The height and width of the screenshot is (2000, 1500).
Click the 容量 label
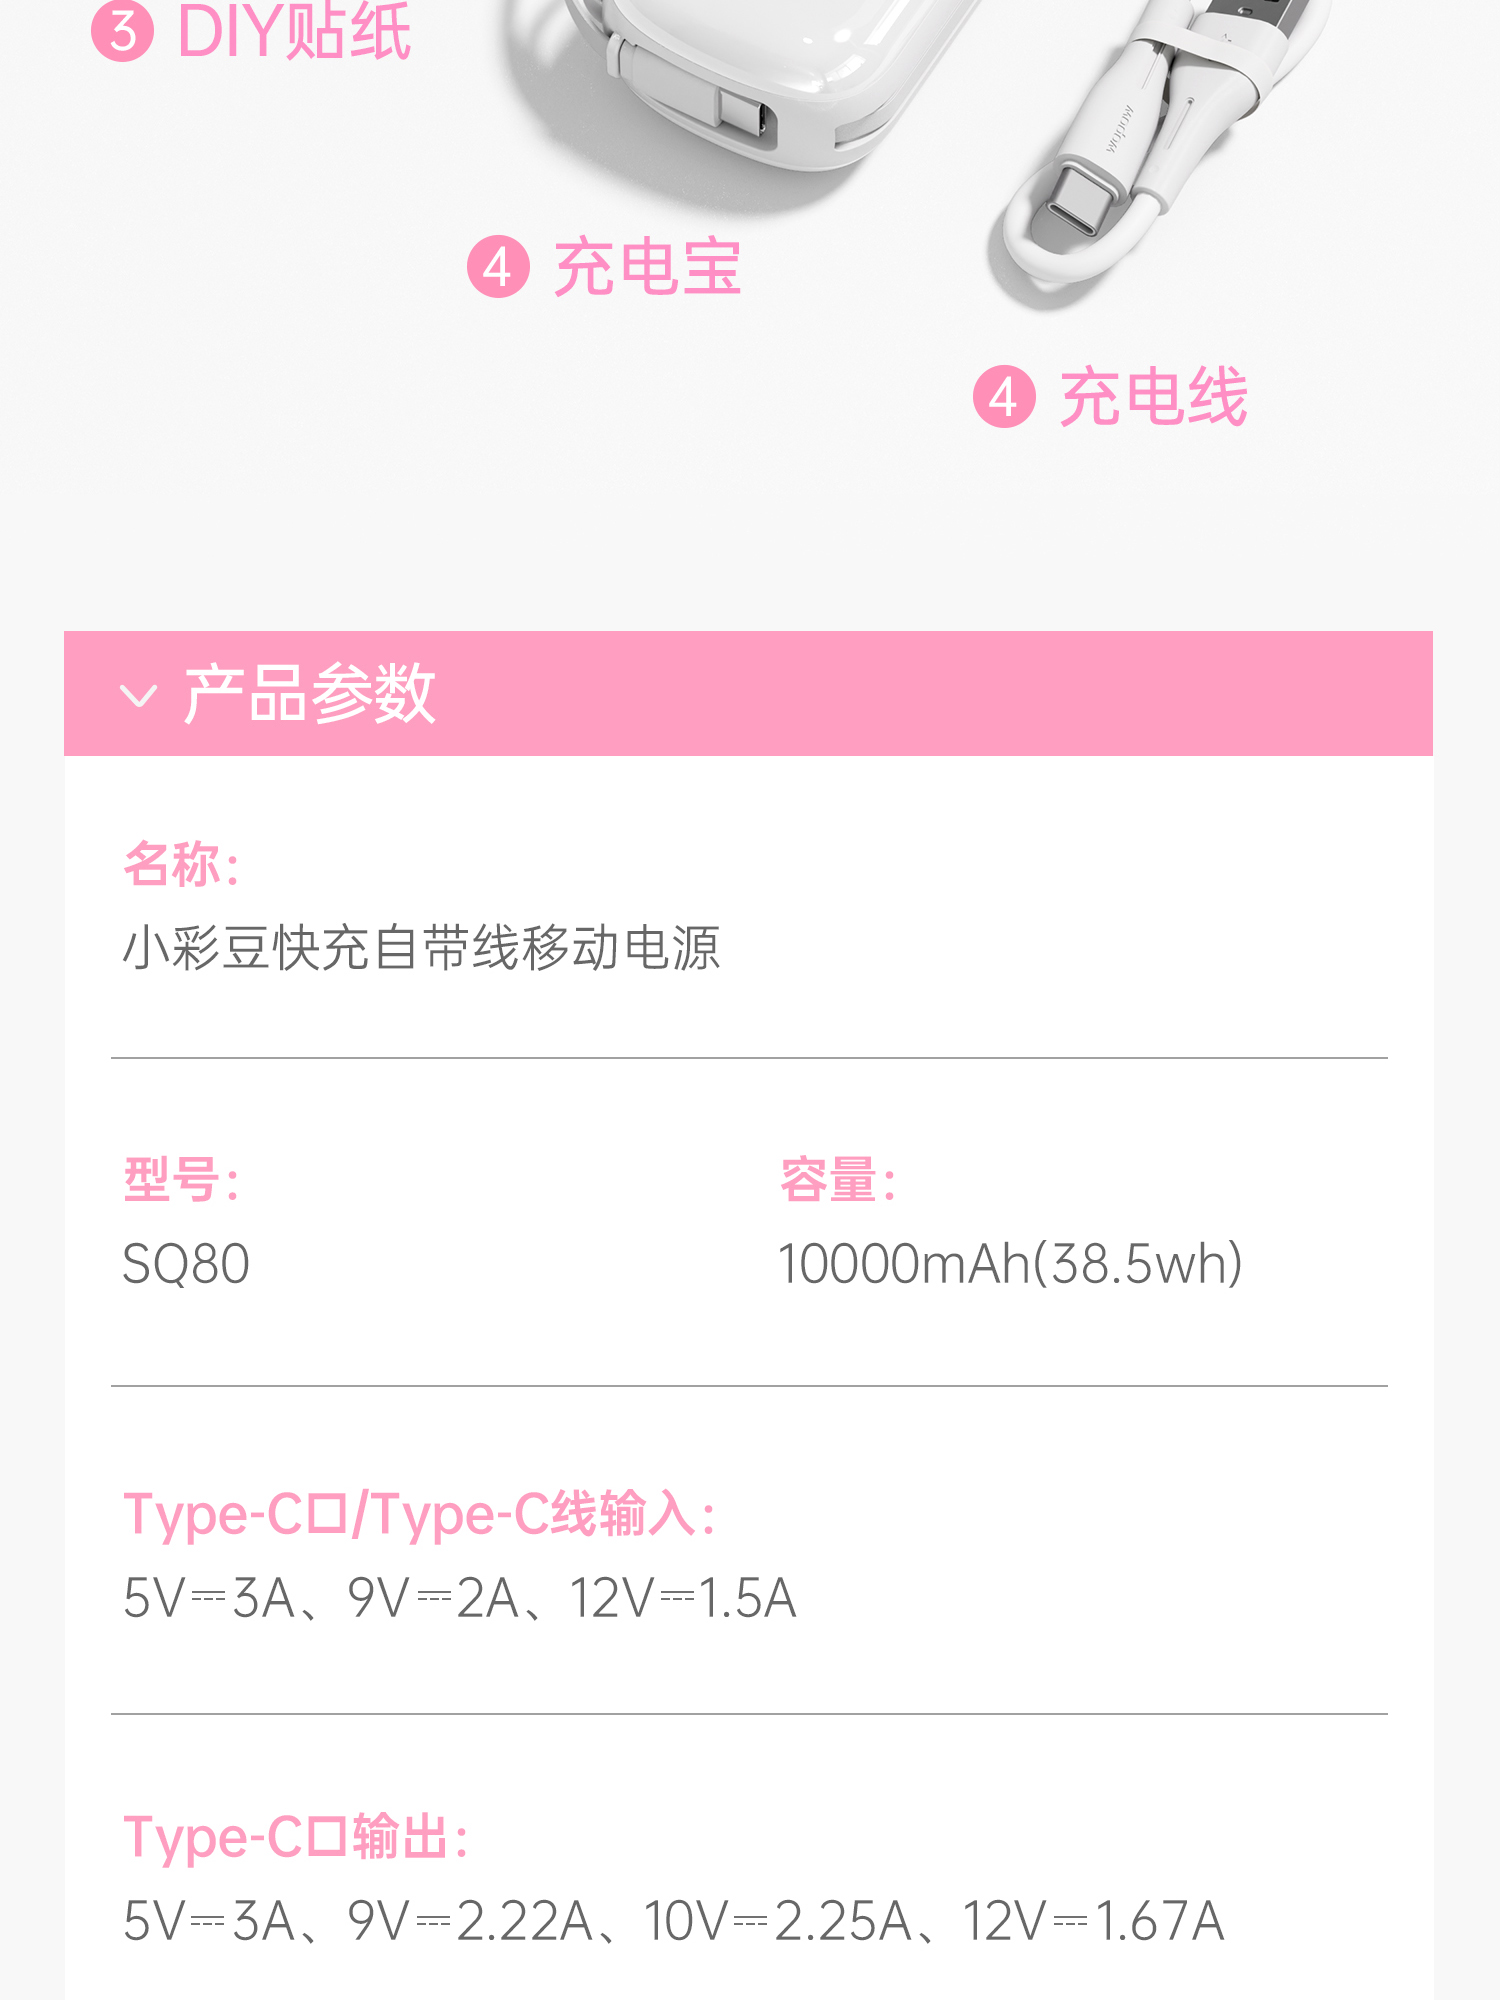pos(838,1180)
